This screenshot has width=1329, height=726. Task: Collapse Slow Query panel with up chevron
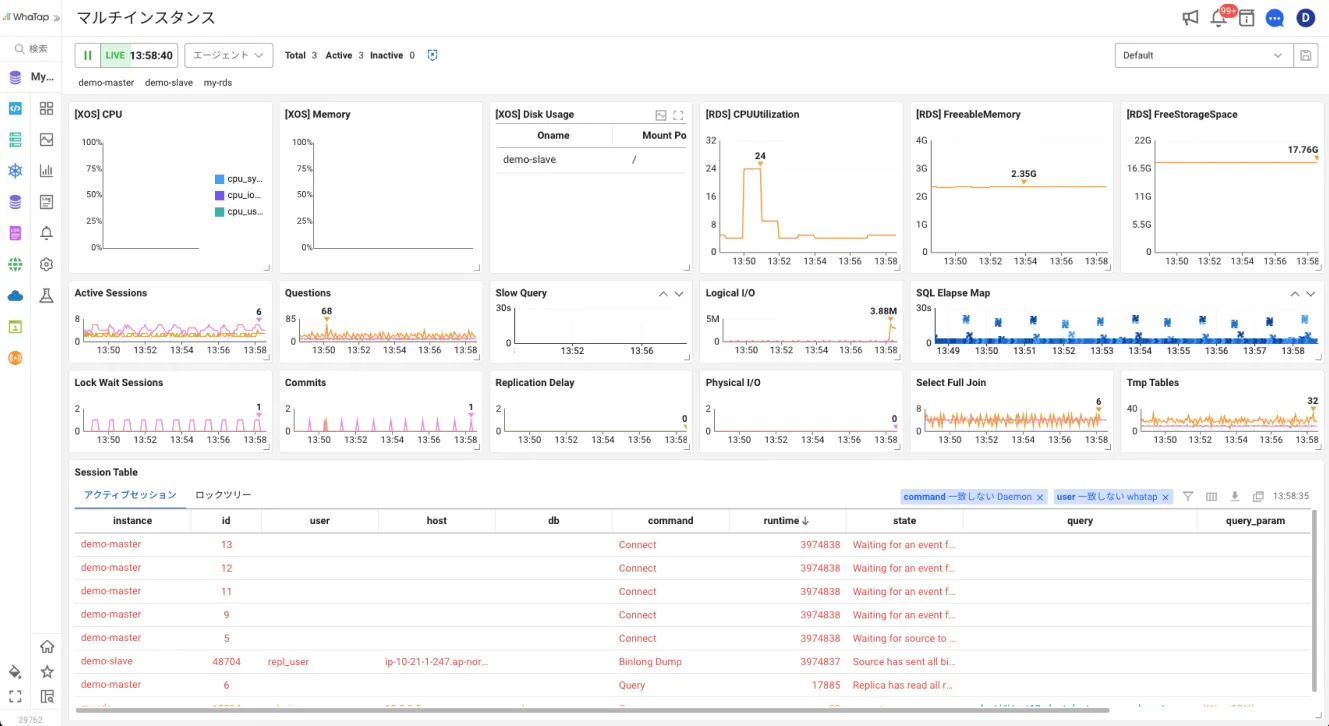tap(662, 294)
